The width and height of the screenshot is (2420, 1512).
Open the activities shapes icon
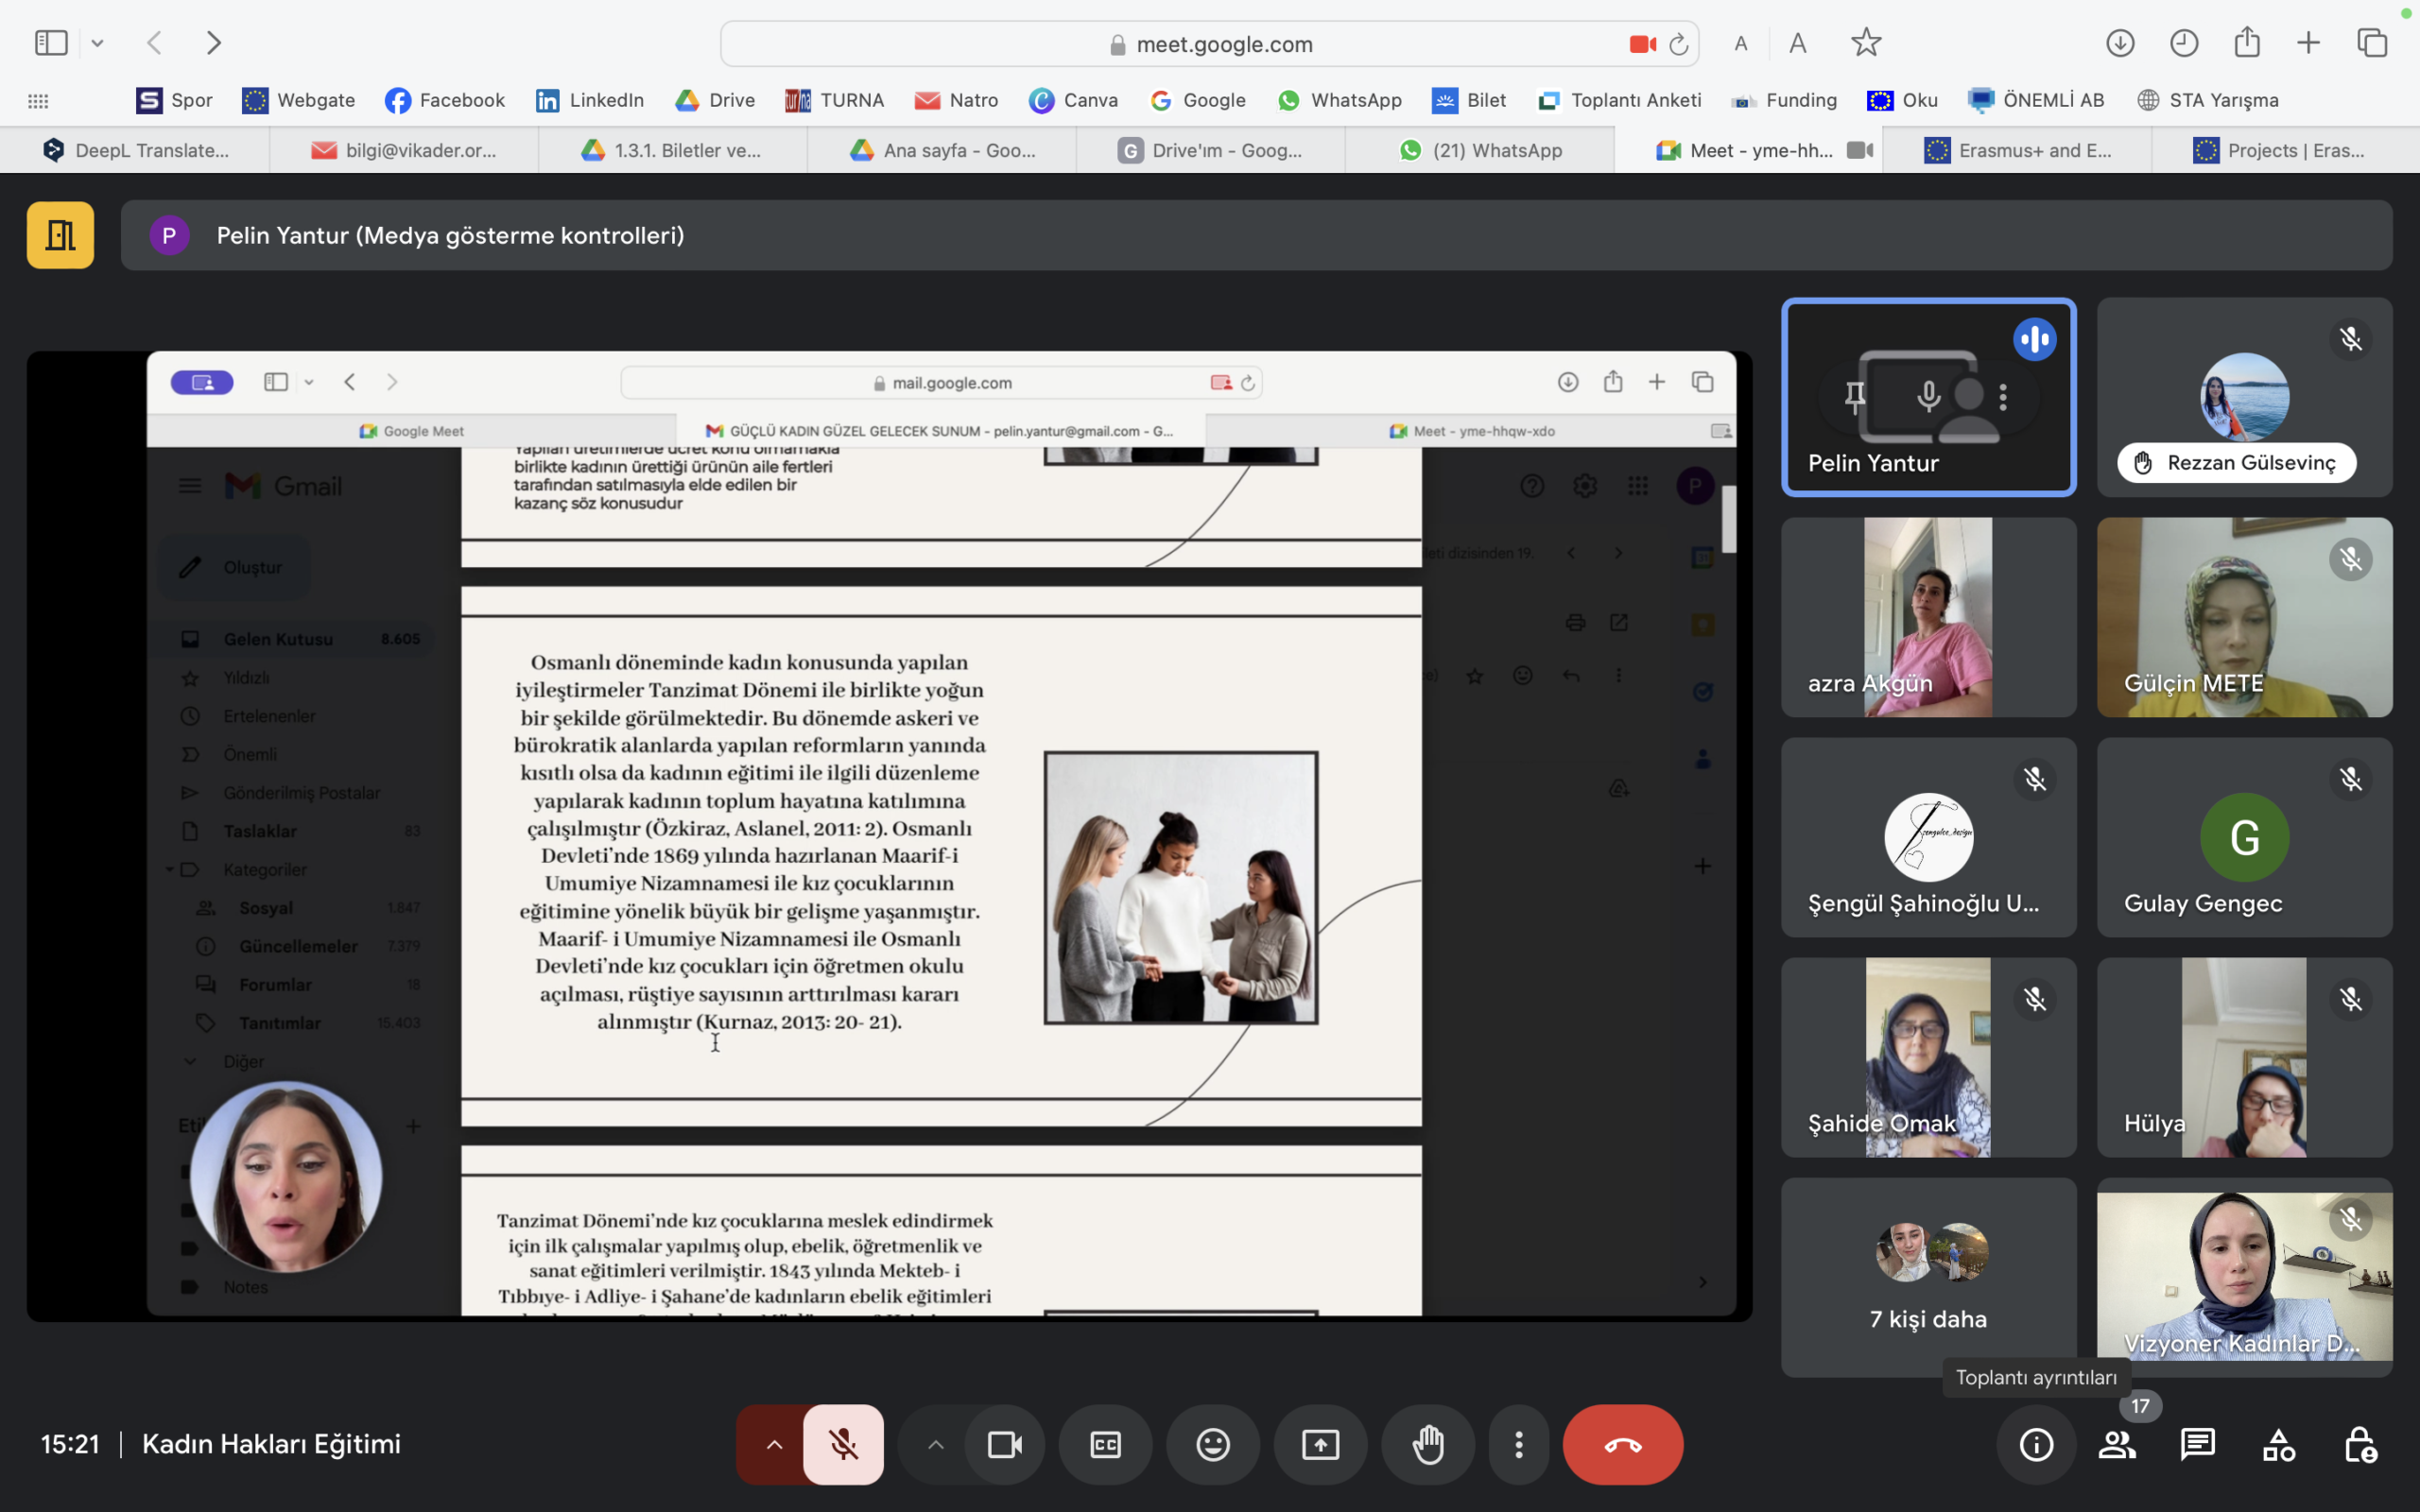tap(2278, 1444)
